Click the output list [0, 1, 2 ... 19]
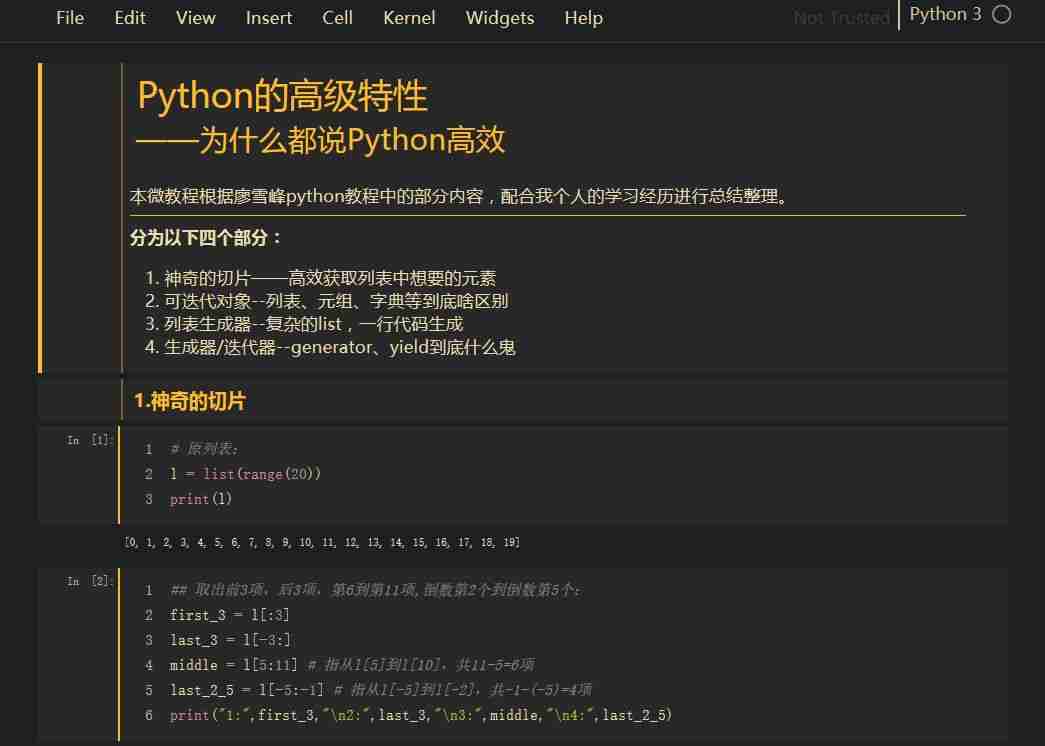Image resolution: width=1045 pixels, height=746 pixels. coord(322,543)
